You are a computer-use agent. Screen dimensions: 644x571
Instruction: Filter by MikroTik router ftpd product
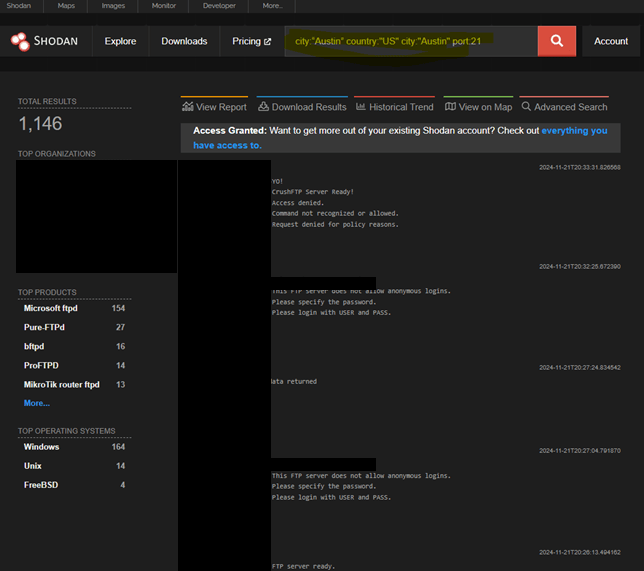(x=62, y=385)
